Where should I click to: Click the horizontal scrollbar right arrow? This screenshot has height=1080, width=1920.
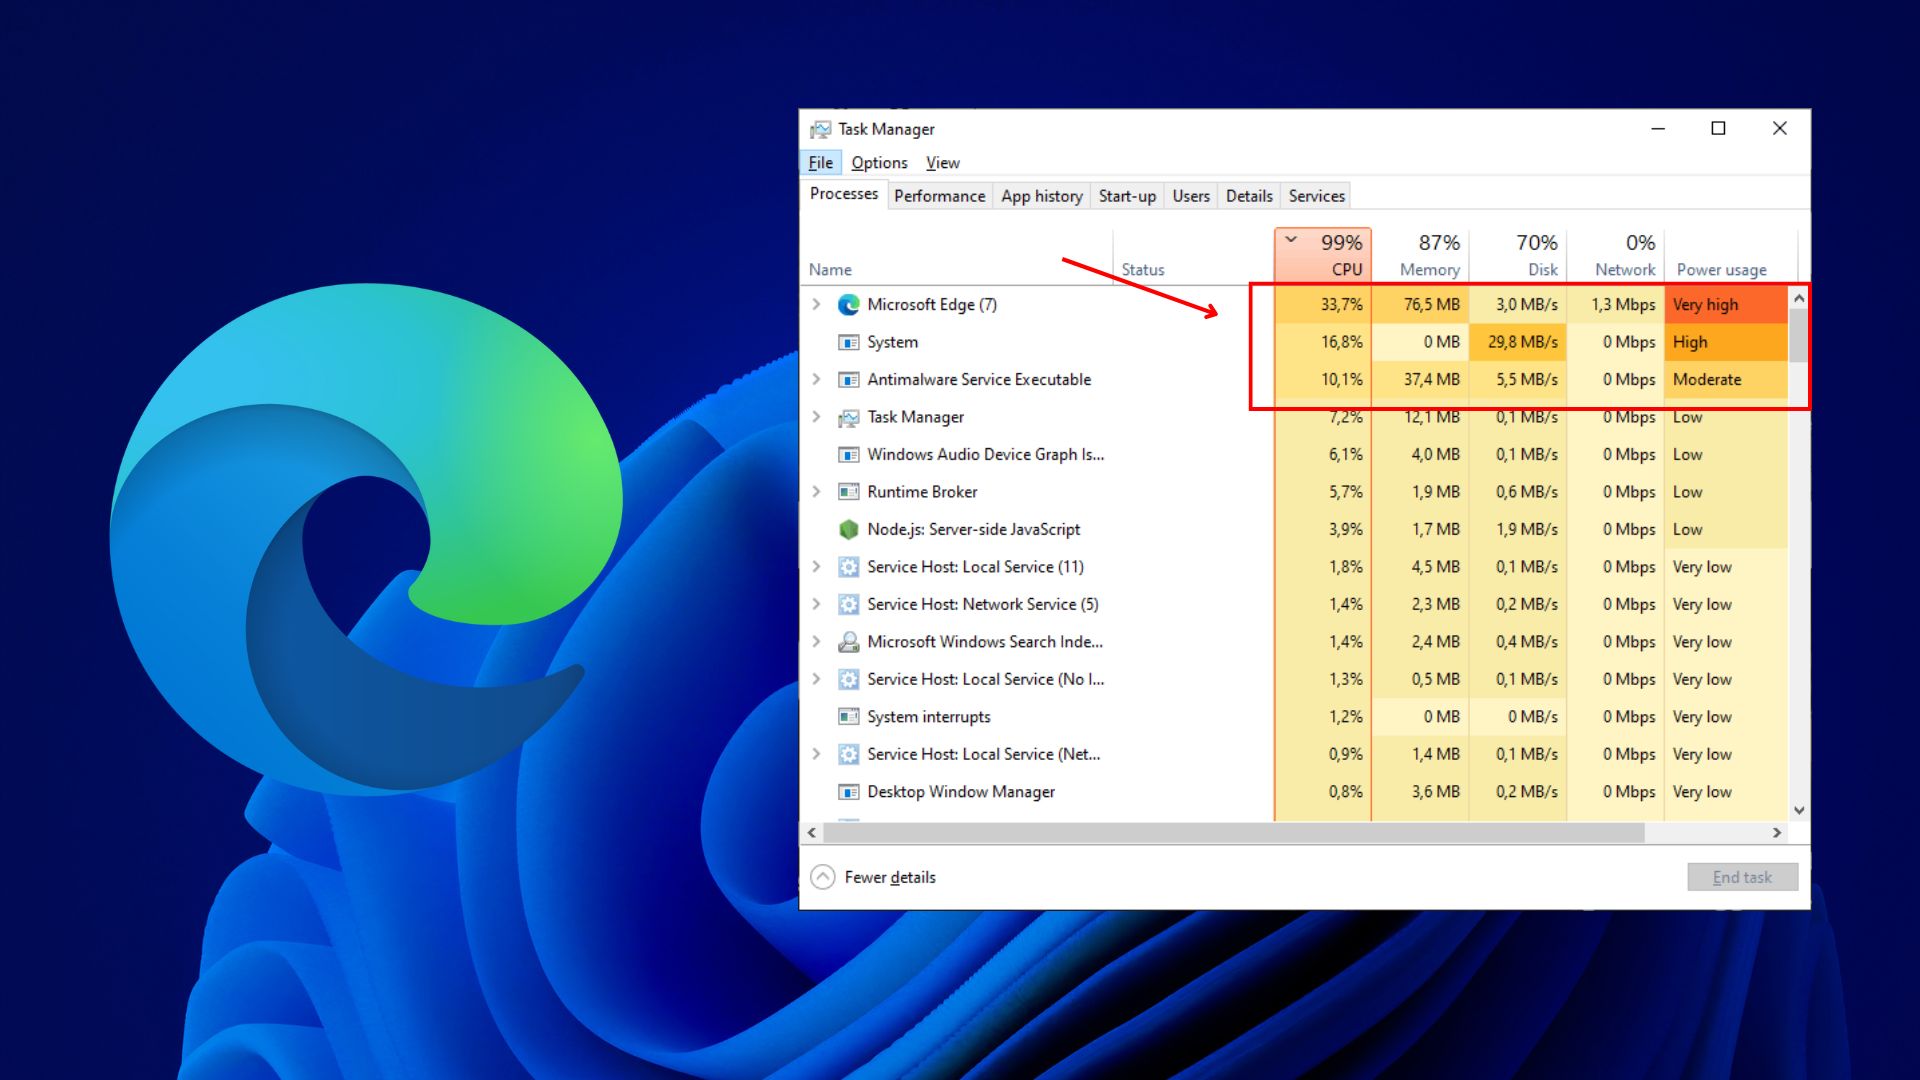coord(1777,833)
